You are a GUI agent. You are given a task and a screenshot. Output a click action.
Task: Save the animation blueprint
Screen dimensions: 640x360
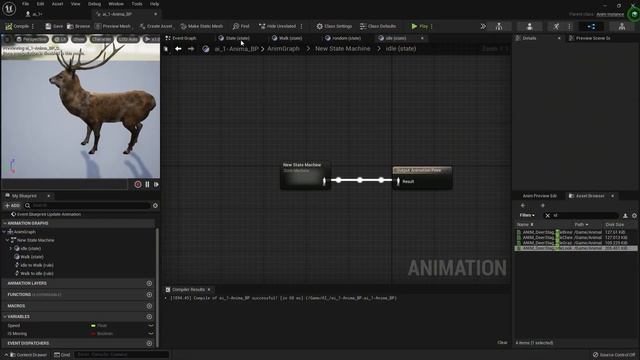click(x=54, y=26)
